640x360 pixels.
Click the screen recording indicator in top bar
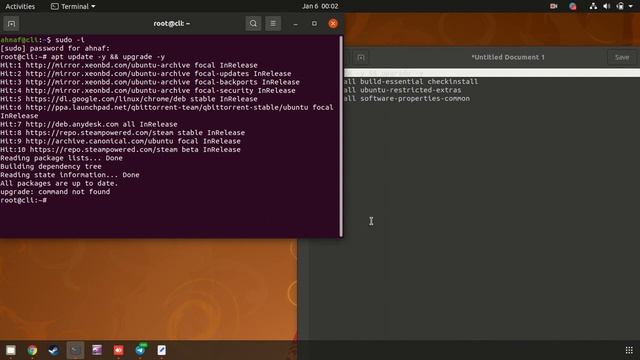553,6
